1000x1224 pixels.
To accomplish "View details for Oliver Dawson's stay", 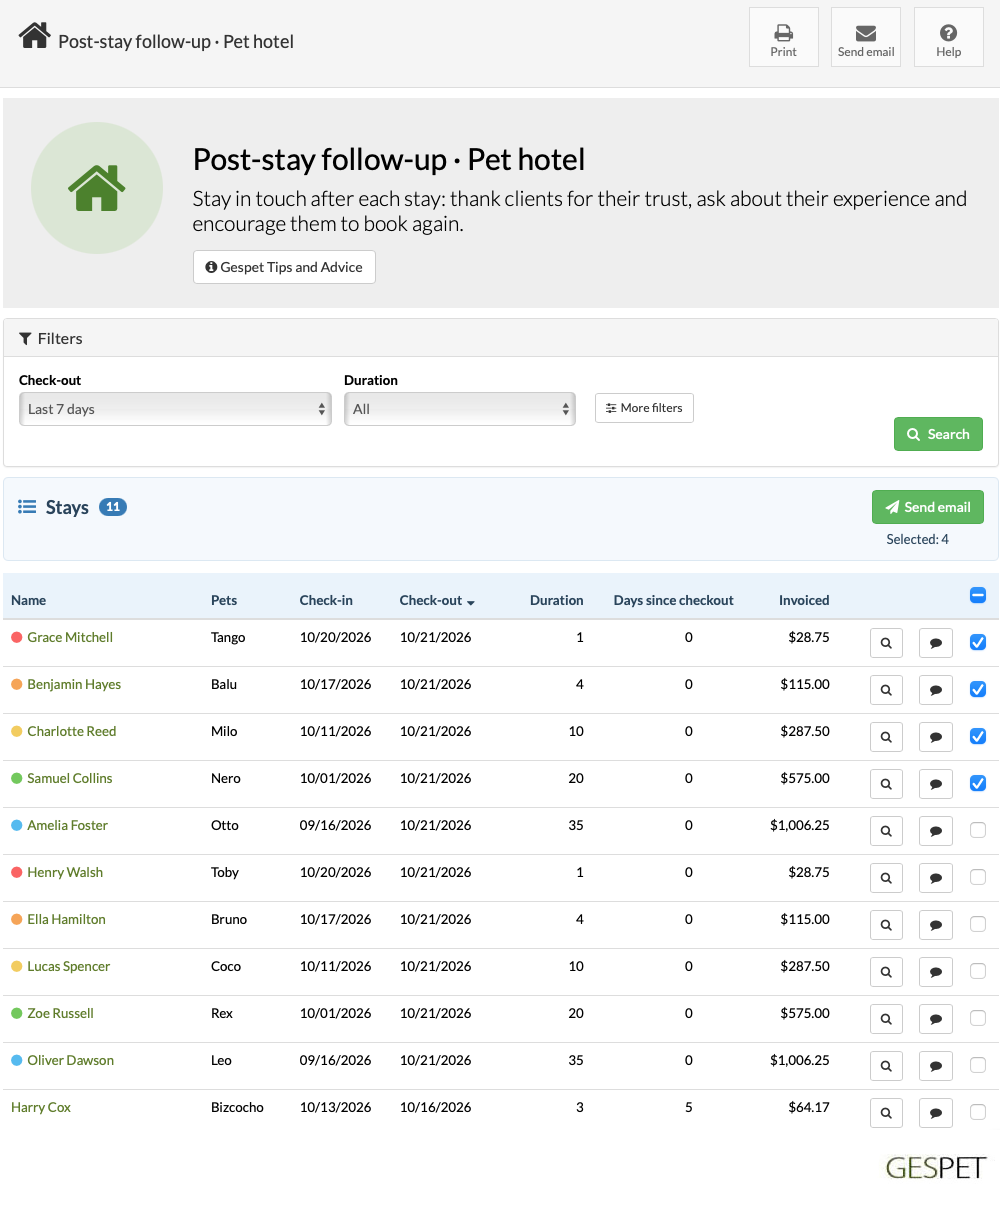I will click(886, 1066).
